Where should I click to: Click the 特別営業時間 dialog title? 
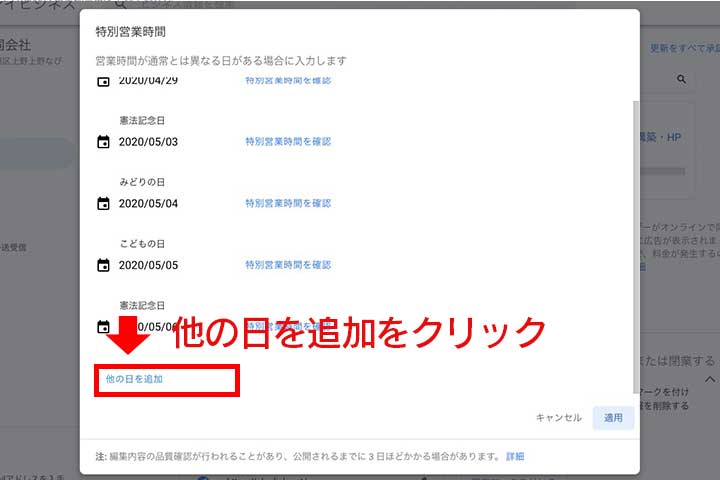tap(130, 32)
